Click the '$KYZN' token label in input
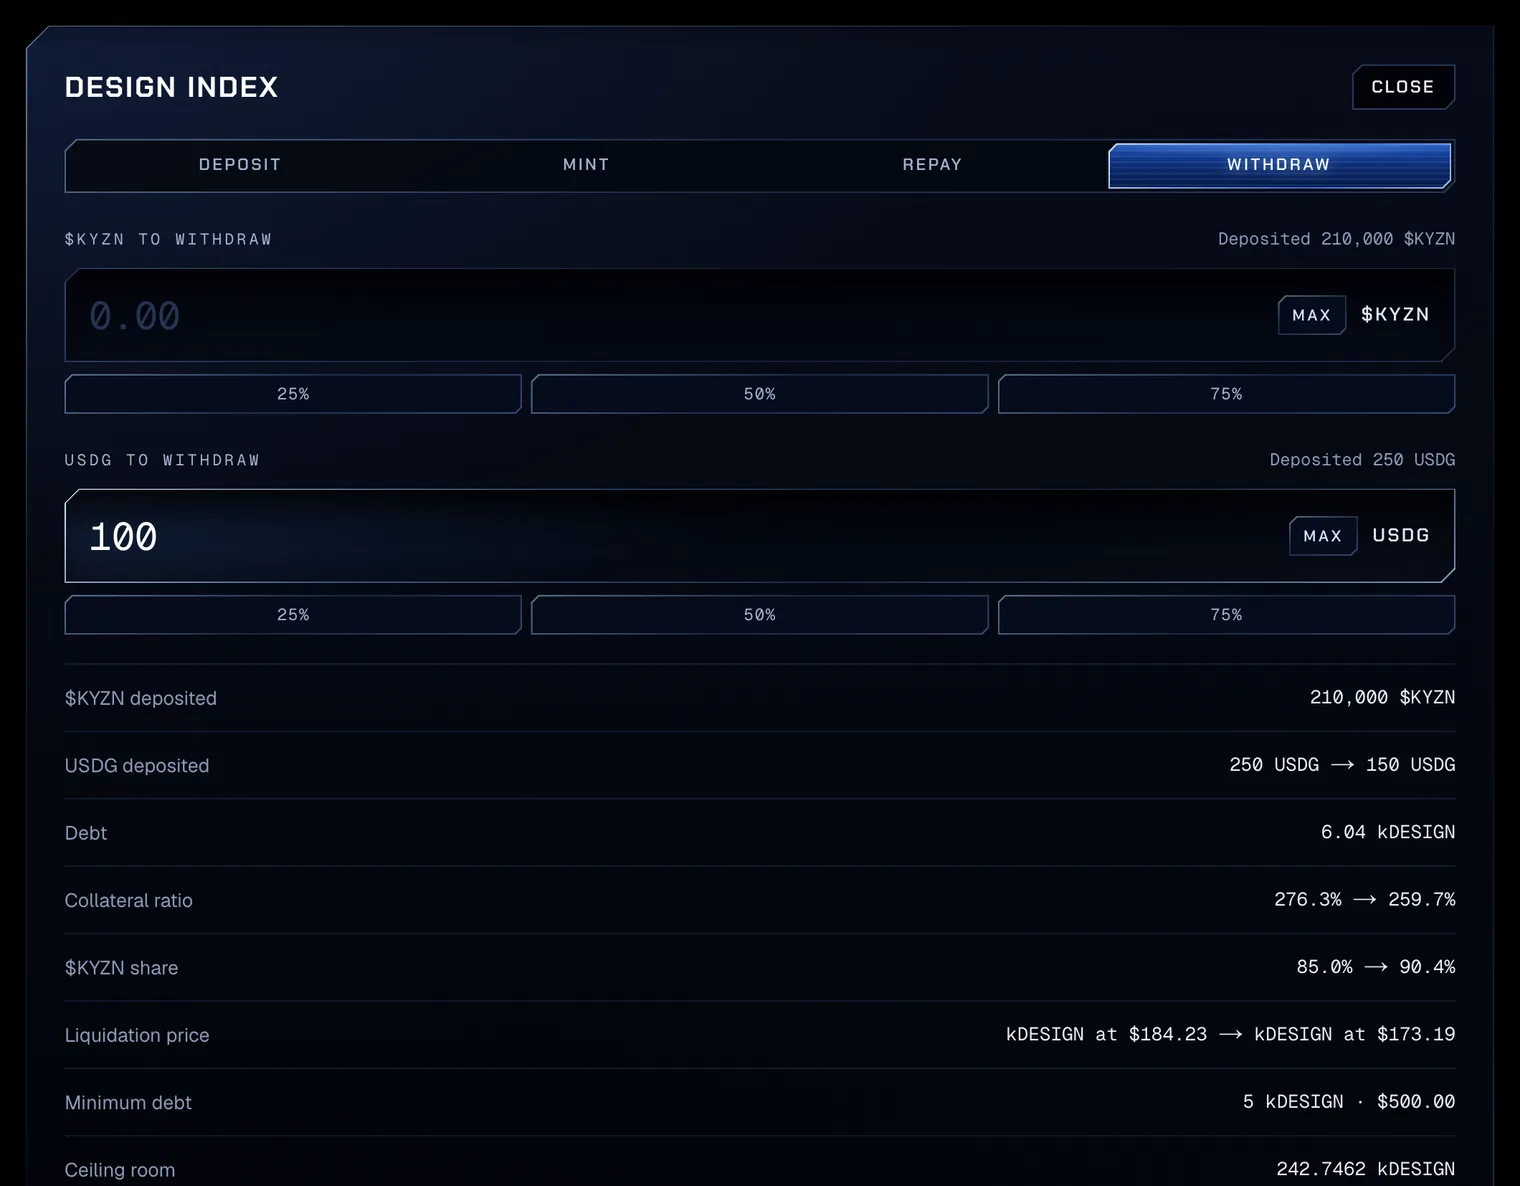This screenshot has width=1520, height=1186. (x=1395, y=314)
